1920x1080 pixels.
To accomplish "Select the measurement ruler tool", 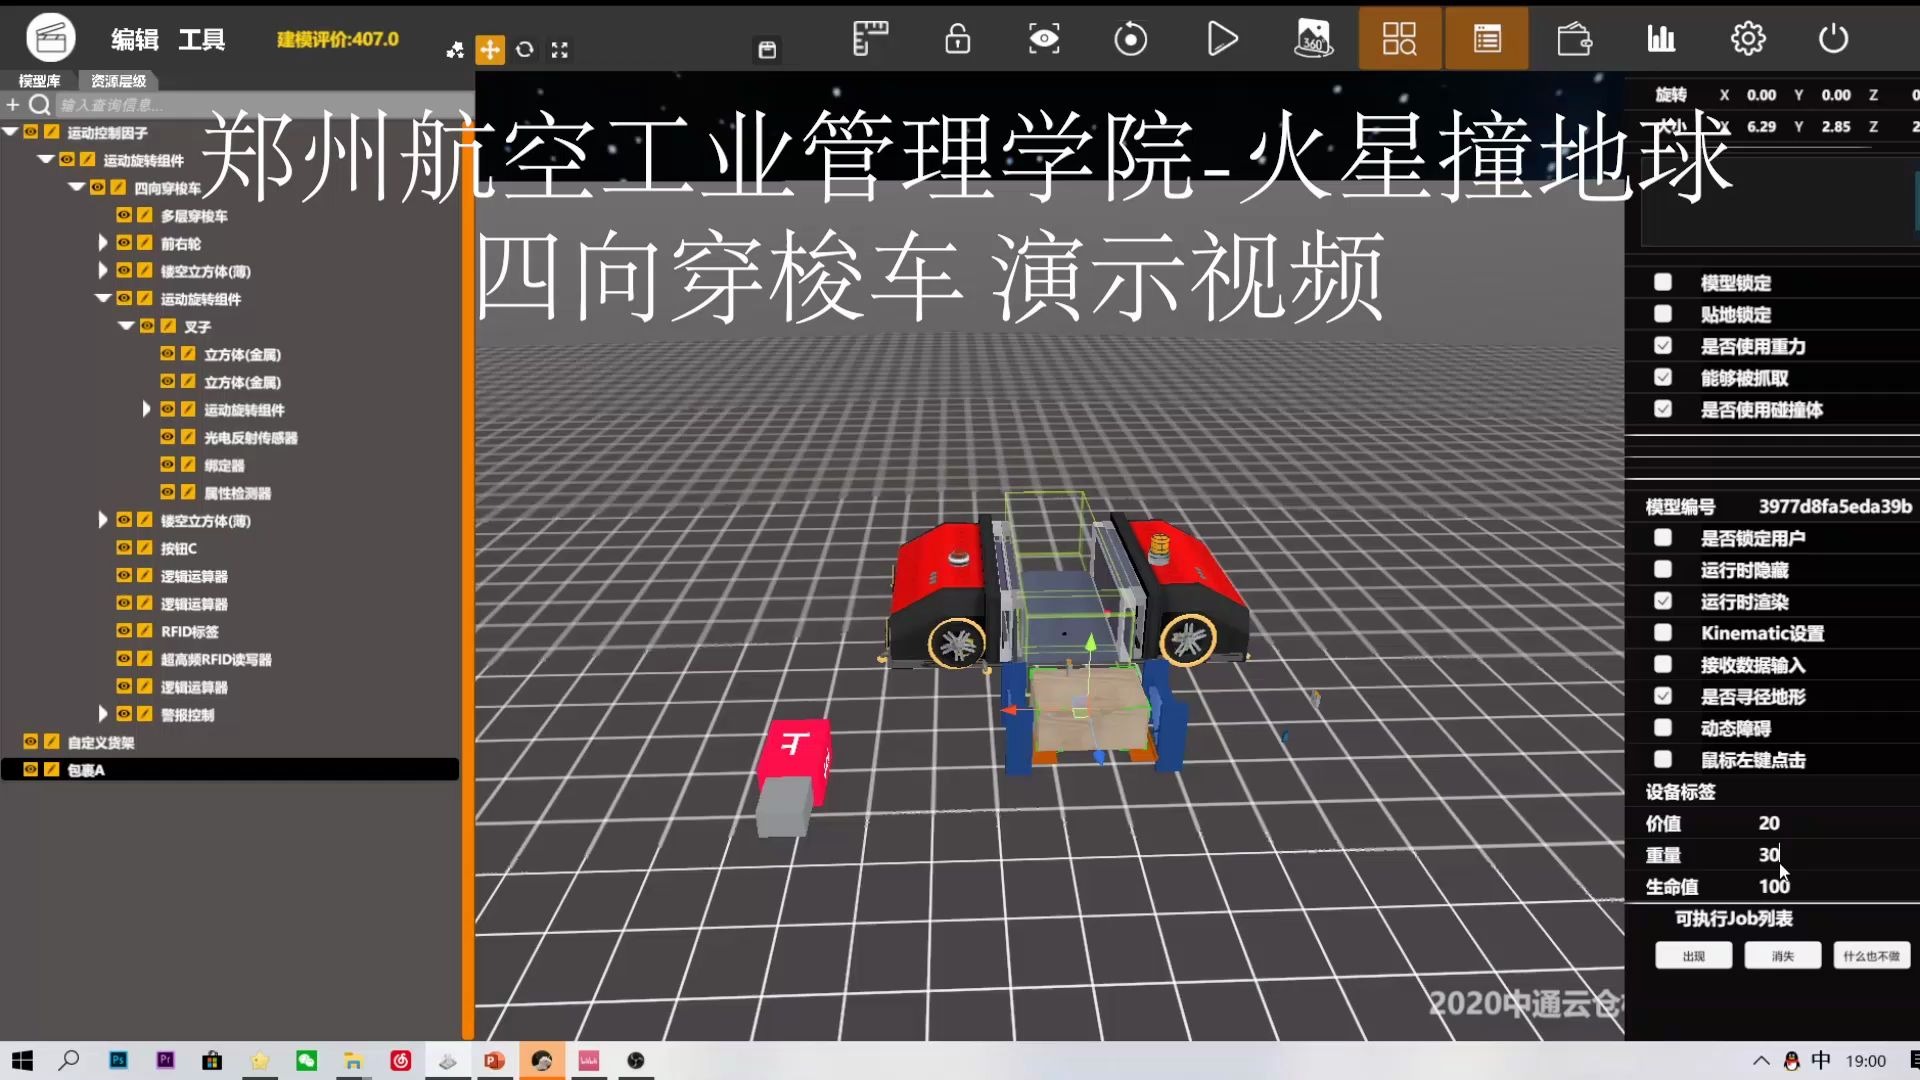I will [869, 38].
